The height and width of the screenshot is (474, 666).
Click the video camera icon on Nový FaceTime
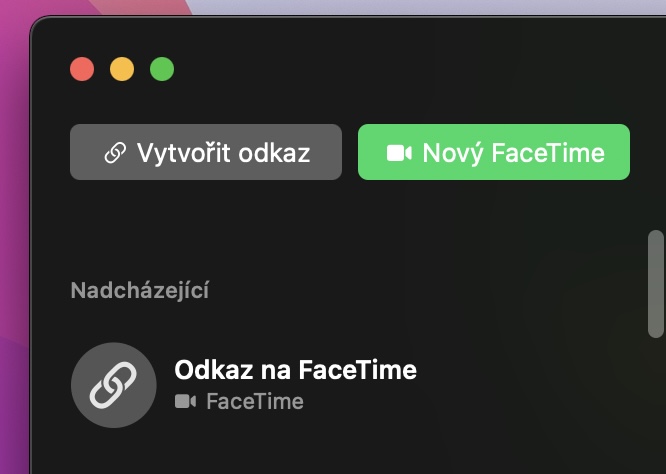coord(399,153)
